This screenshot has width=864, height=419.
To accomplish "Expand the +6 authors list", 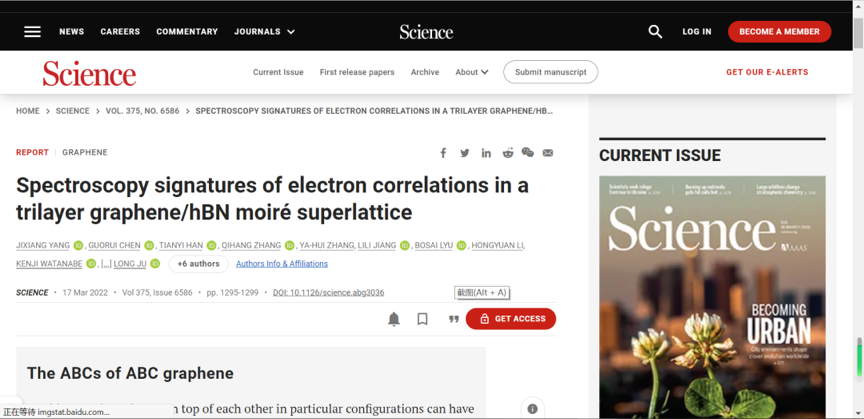I will (198, 264).
